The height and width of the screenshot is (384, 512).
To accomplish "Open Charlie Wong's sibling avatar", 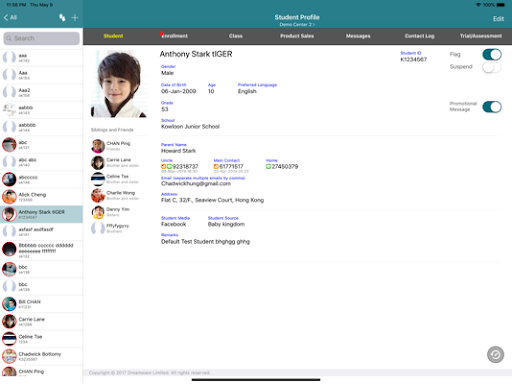I will click(98, 196).
